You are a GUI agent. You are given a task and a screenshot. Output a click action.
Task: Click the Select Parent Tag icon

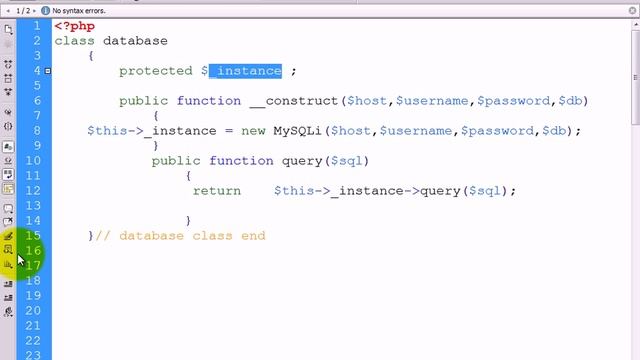tap(8, 112)
